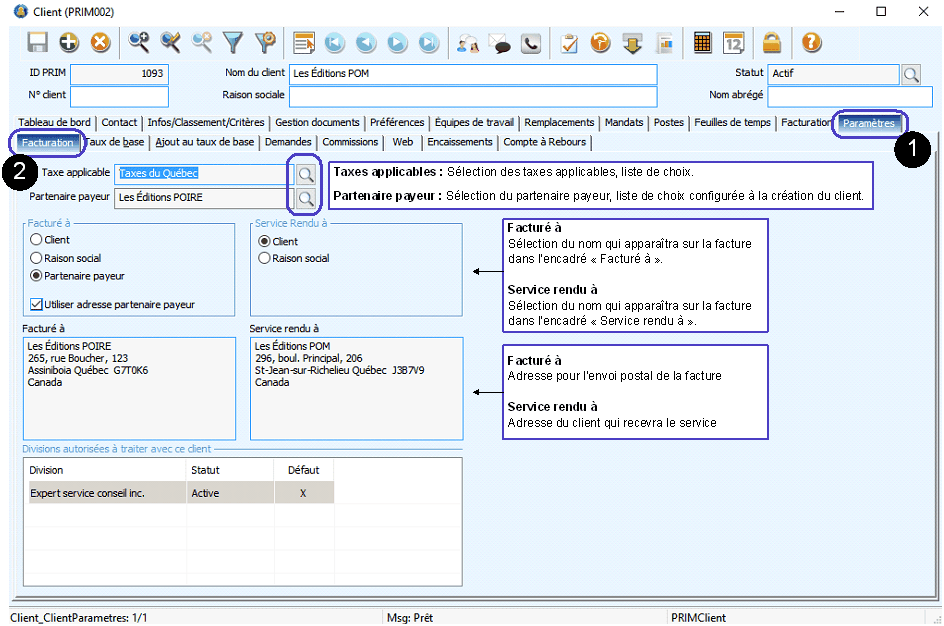
Task: Click the padlock Lock icon
Action: [x=771, y=42]
